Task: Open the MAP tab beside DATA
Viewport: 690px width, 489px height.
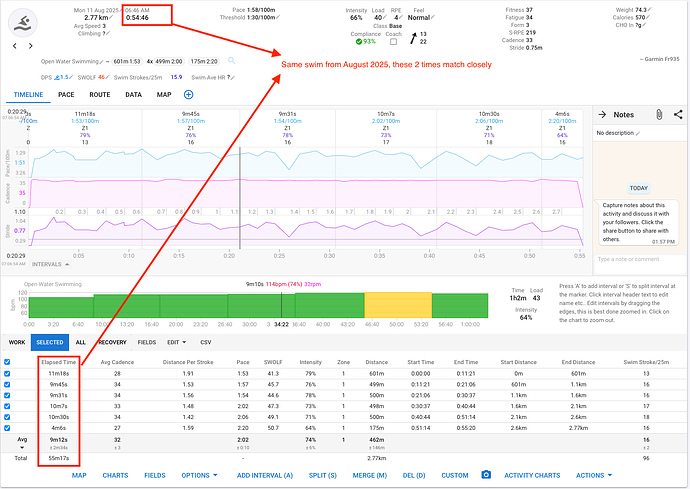Action: [164, 95]
